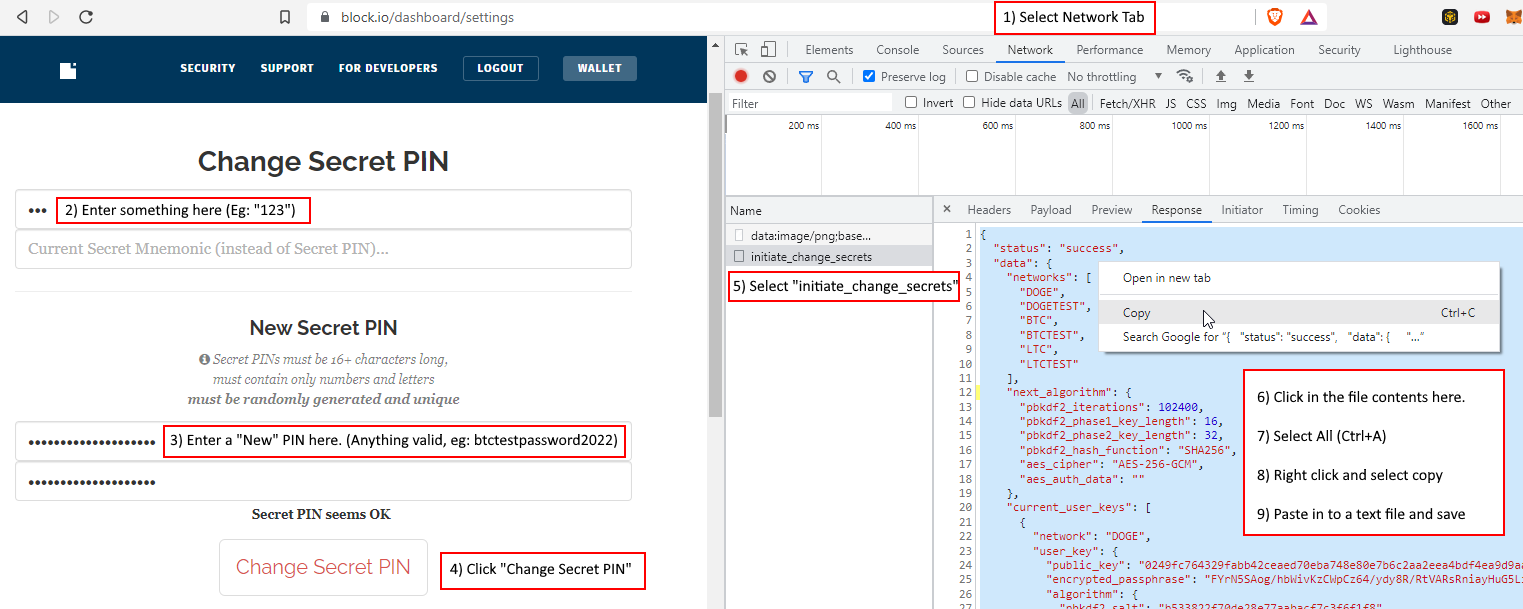Open network search with magnifier icon
The image size is (1523, 609).
point(833,76)
